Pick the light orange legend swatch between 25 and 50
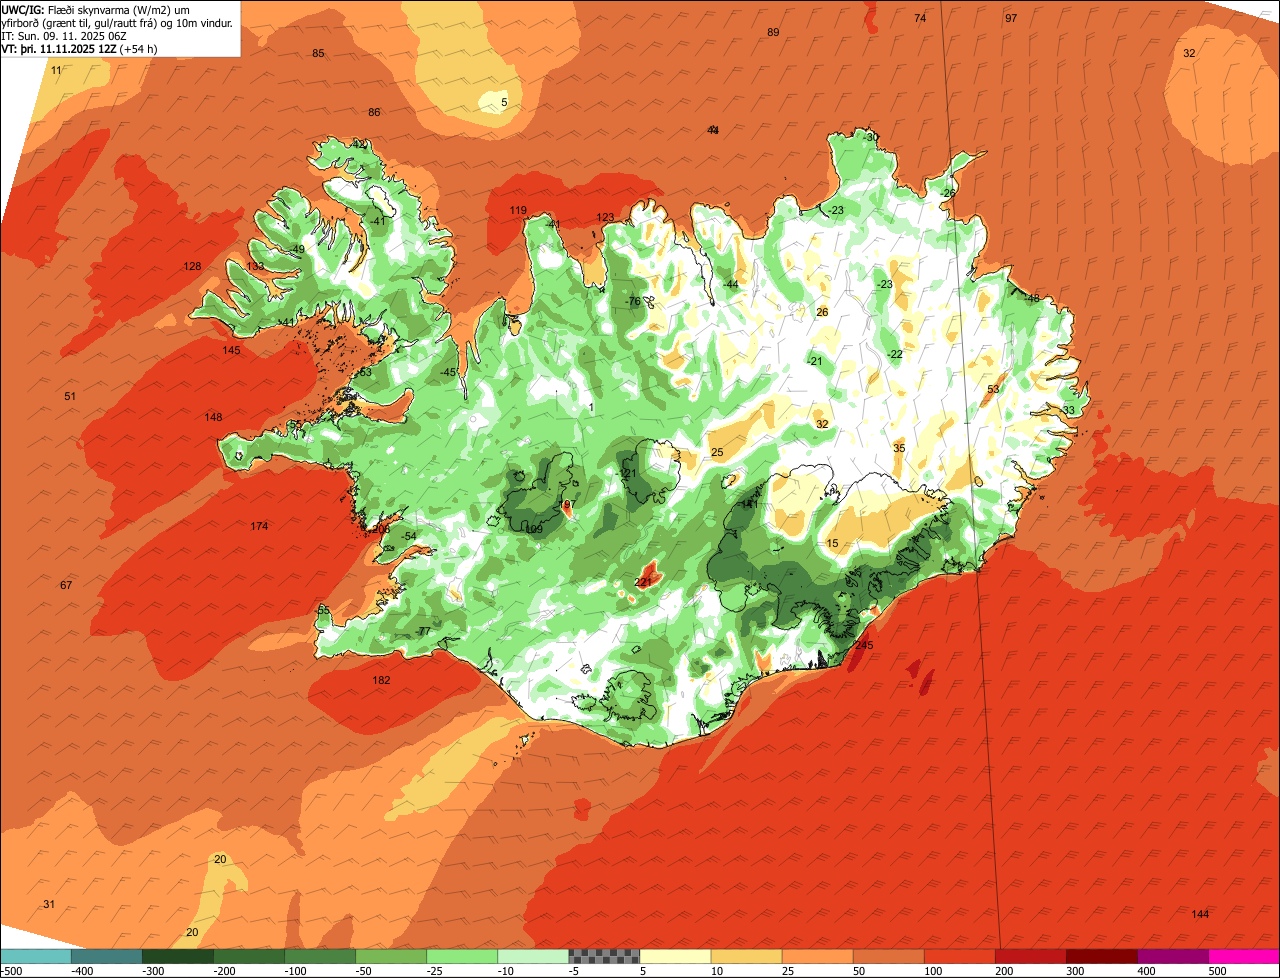This screenshot has width=1280, height=978. coord(817,956)
